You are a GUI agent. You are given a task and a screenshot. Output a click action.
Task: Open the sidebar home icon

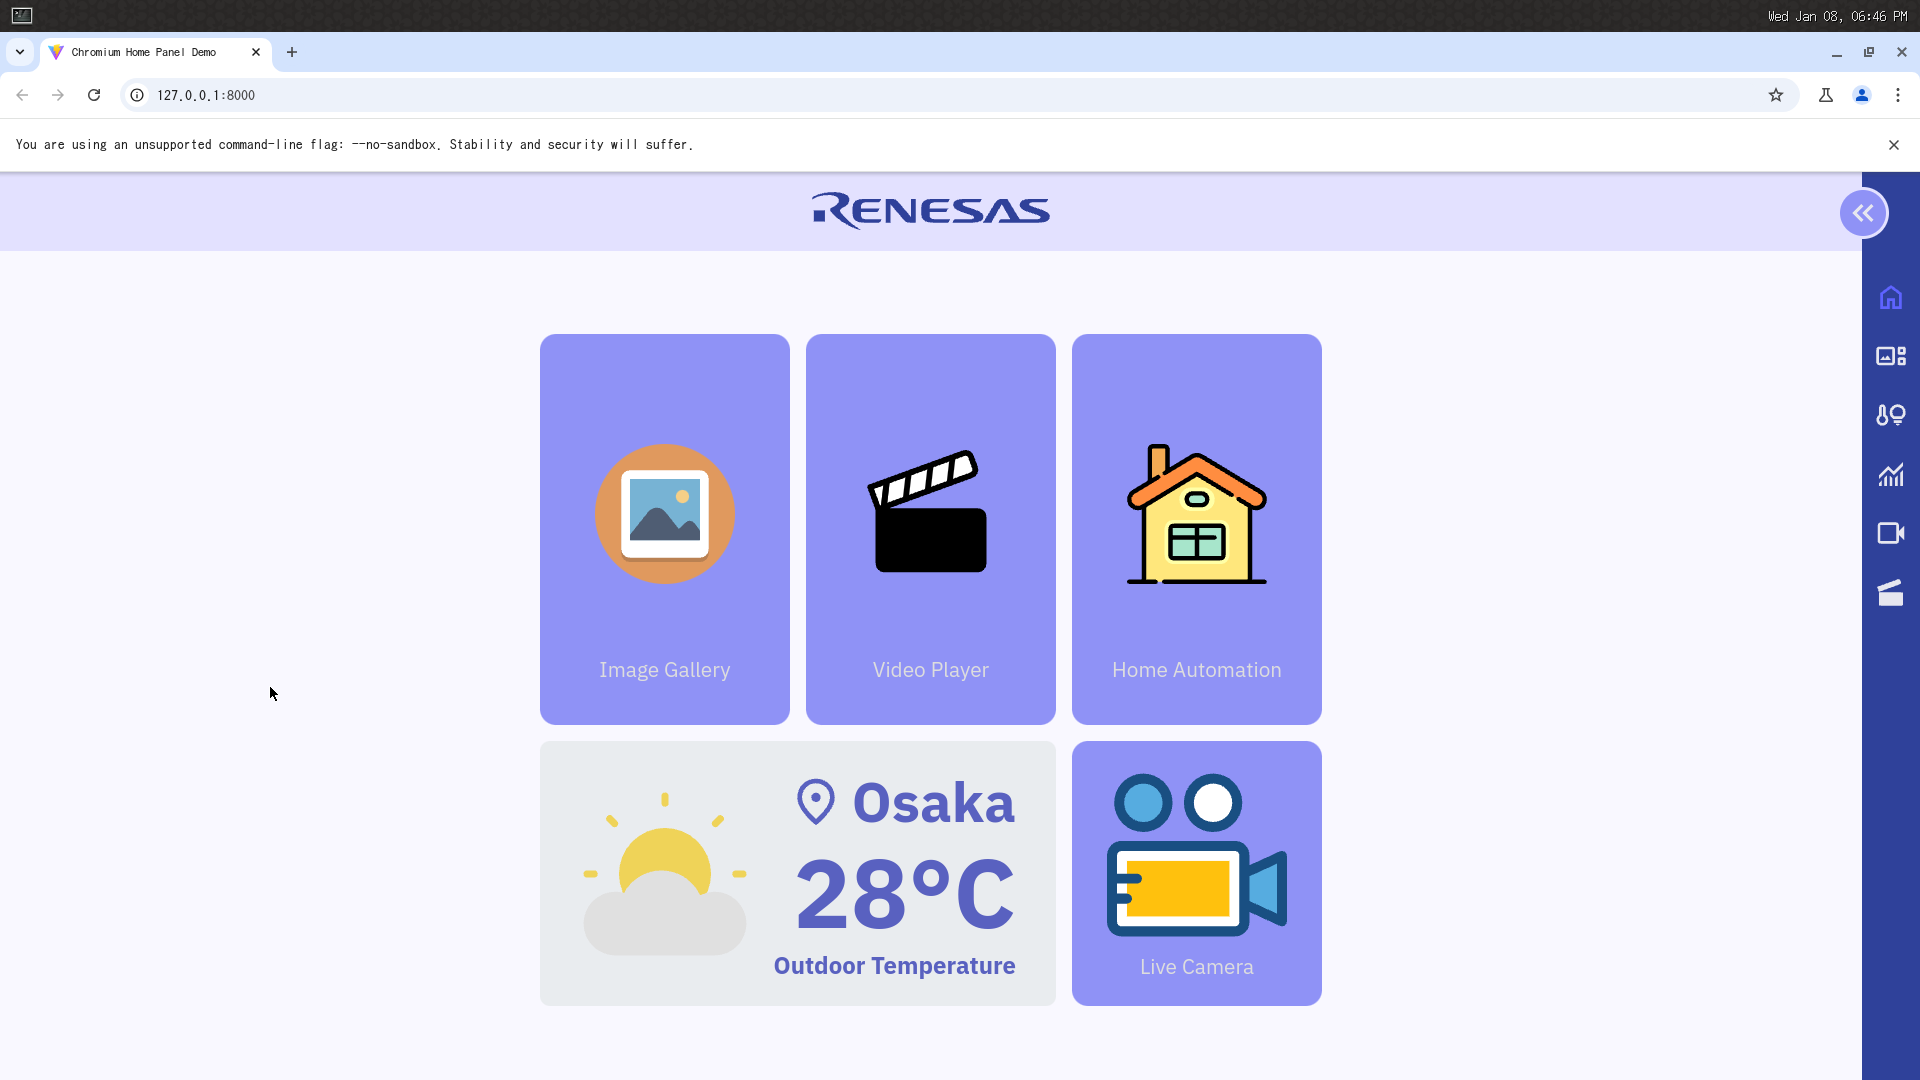pos(1890,298)
